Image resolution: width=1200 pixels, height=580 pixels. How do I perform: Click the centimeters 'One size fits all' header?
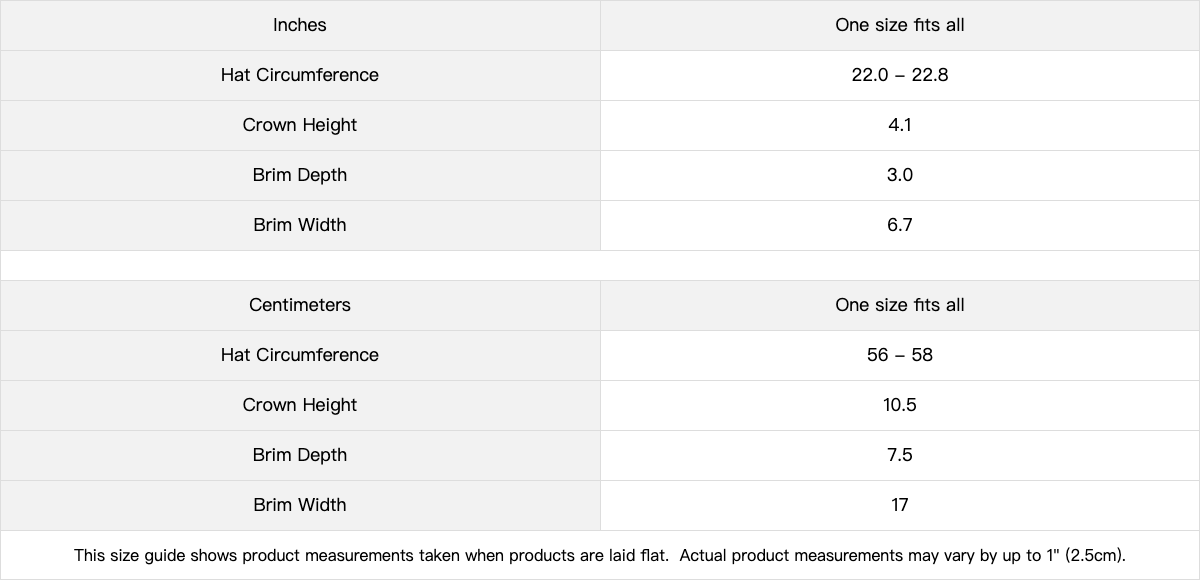[900, 305]
